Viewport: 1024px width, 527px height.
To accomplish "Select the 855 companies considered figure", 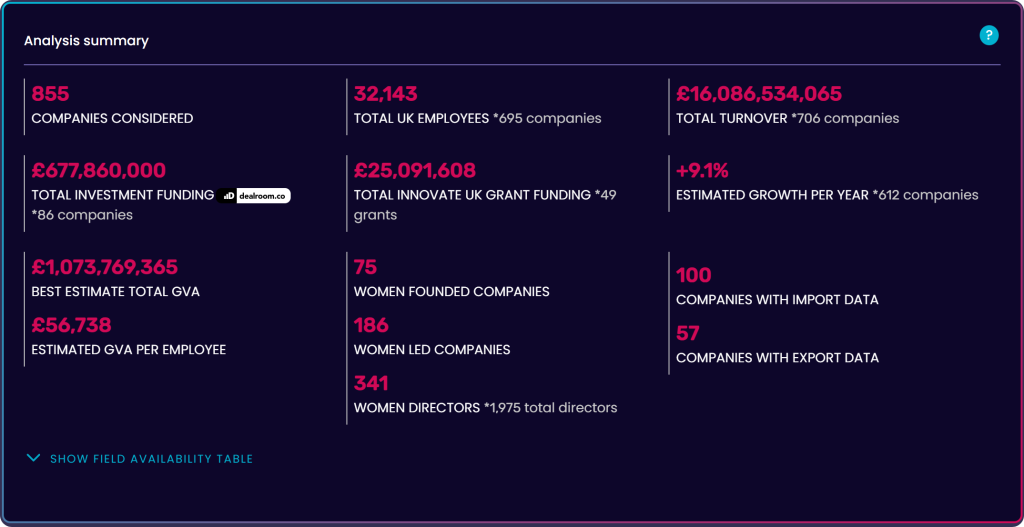I will coord(50,94).
